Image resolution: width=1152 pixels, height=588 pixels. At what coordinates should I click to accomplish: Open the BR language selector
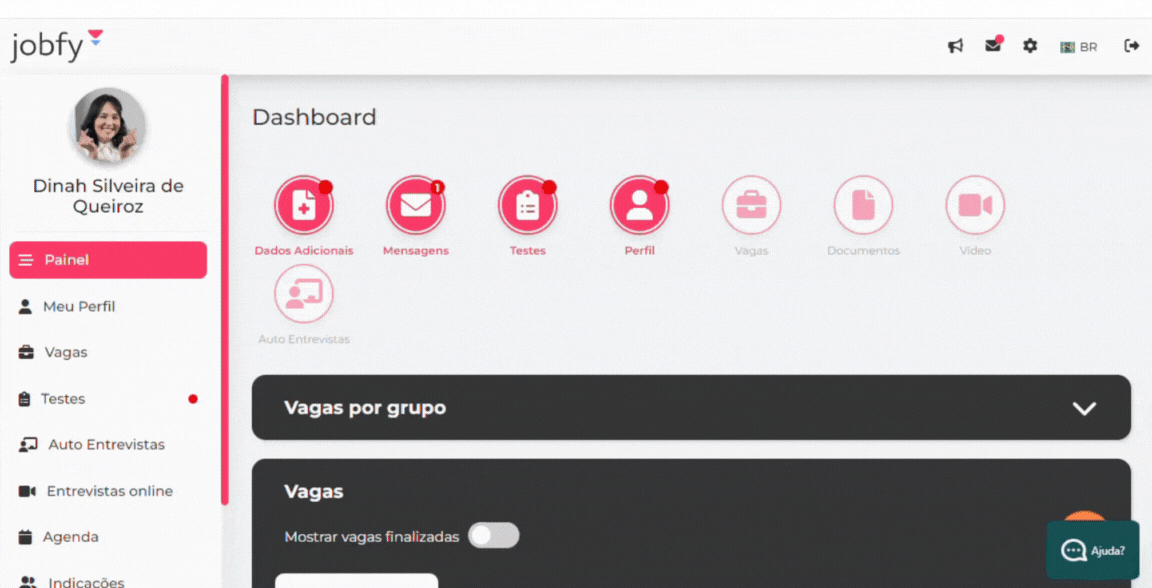[x=1079, y=47]
